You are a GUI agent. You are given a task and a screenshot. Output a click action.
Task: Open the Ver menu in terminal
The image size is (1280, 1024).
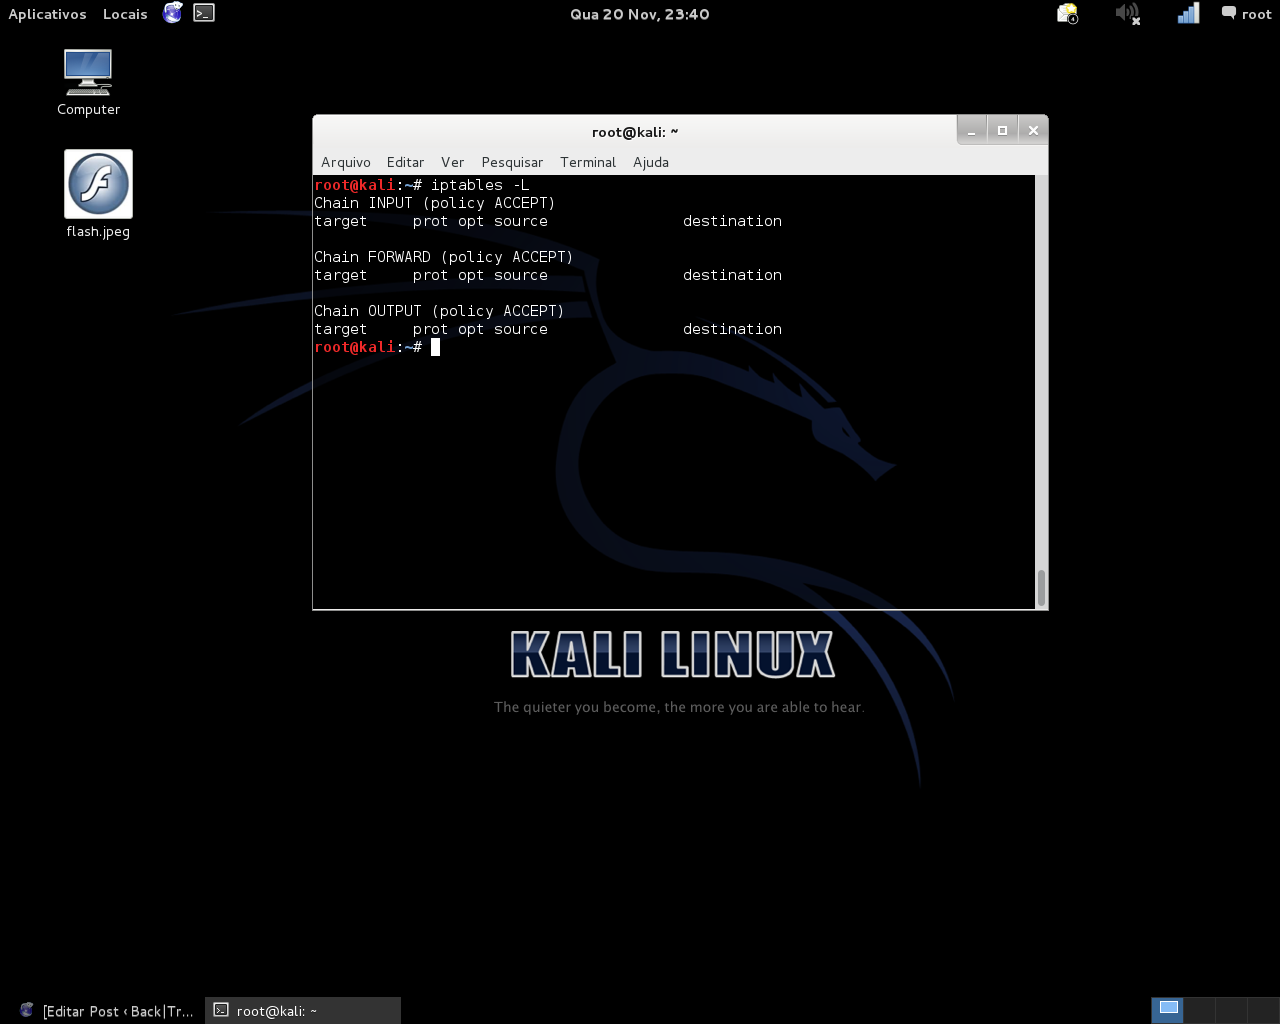click(453, 162)
